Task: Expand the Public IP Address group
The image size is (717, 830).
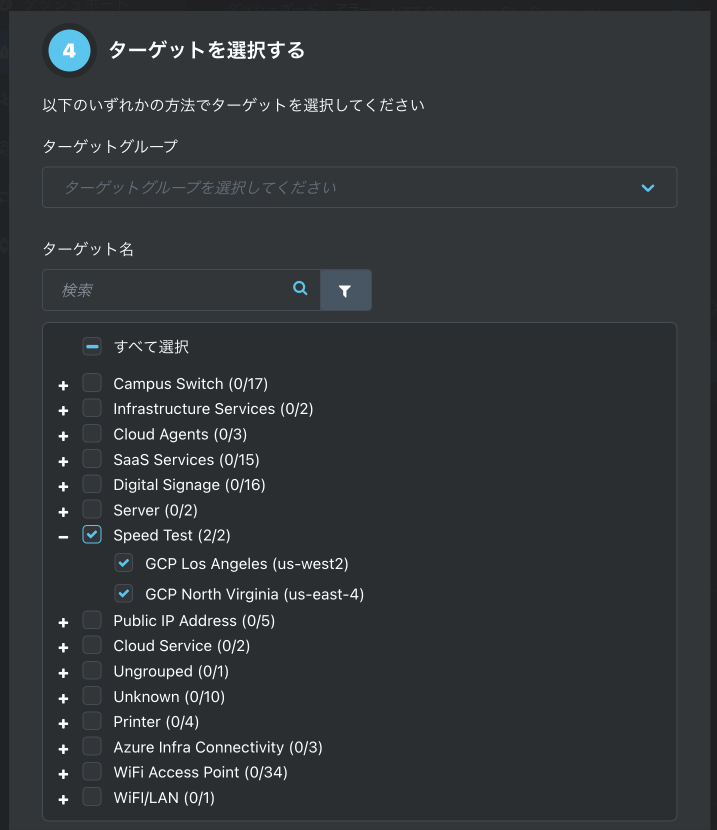Action: (x=63, y=622)
